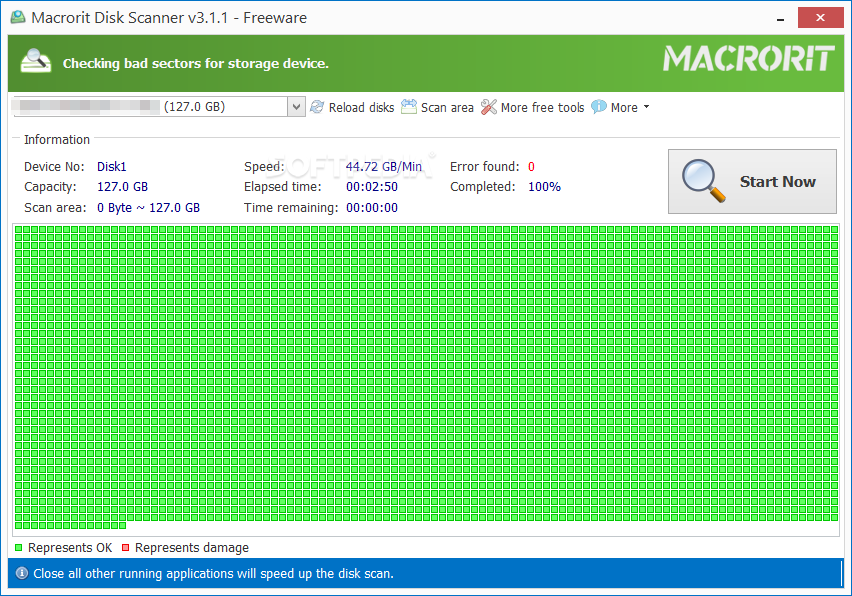Click the Capacity 127.0 GB value
This screenshot has height=596, width=852.
(122, 187)
